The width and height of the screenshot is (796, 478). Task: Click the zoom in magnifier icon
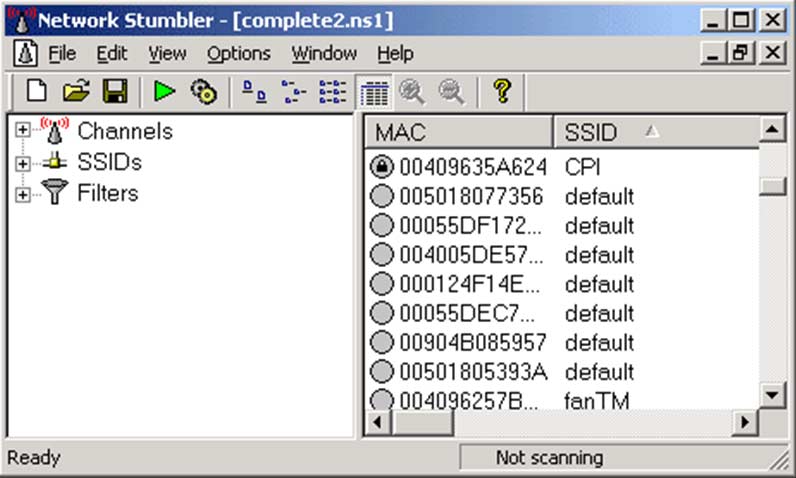(412, 92)
